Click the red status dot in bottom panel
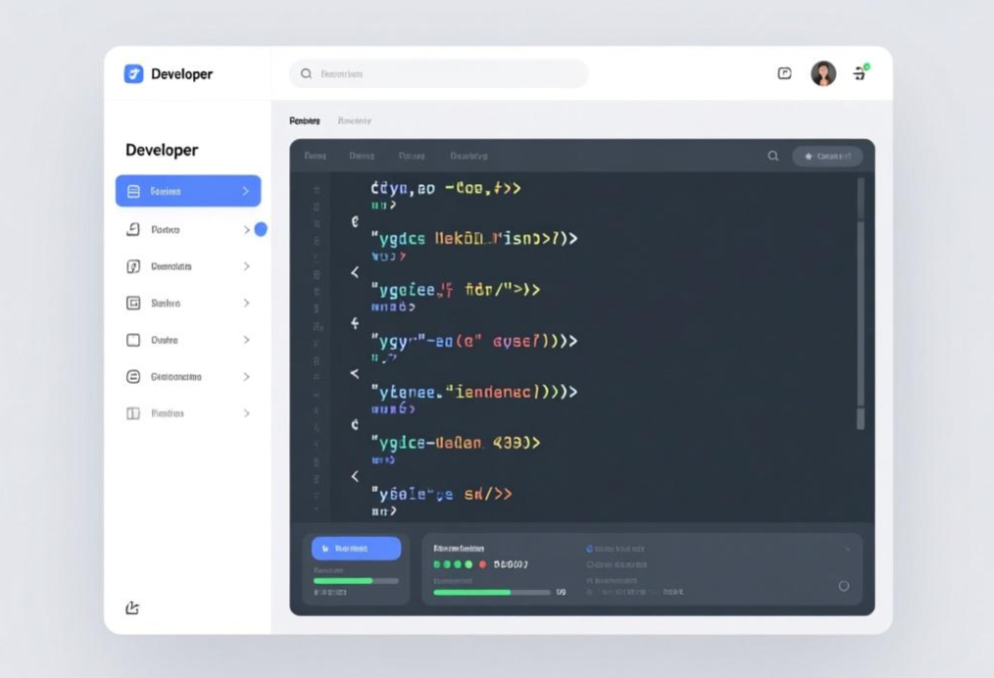Viewport: 994px width, 678px height. [482, 564]
